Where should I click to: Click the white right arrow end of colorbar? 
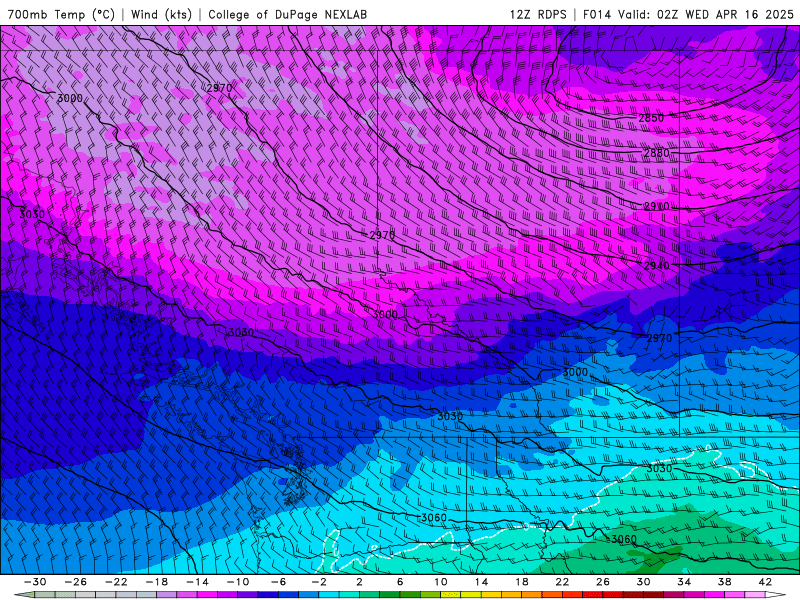776,595
